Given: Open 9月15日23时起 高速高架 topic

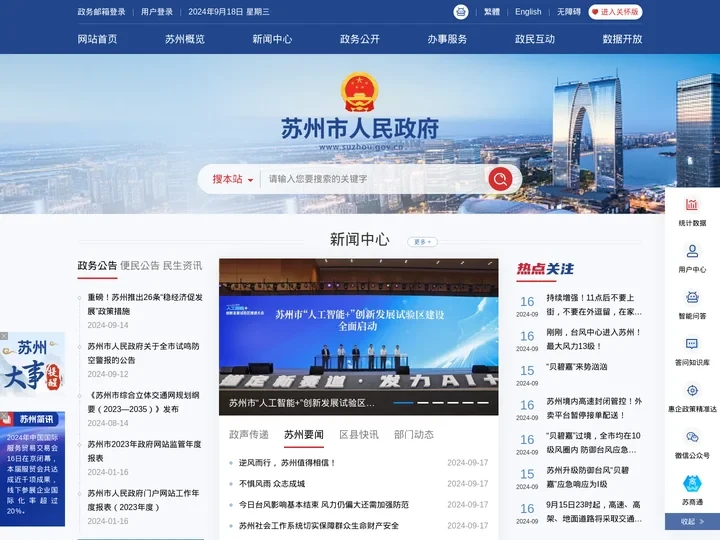Looking at the screenshot, I should (594, 512).
